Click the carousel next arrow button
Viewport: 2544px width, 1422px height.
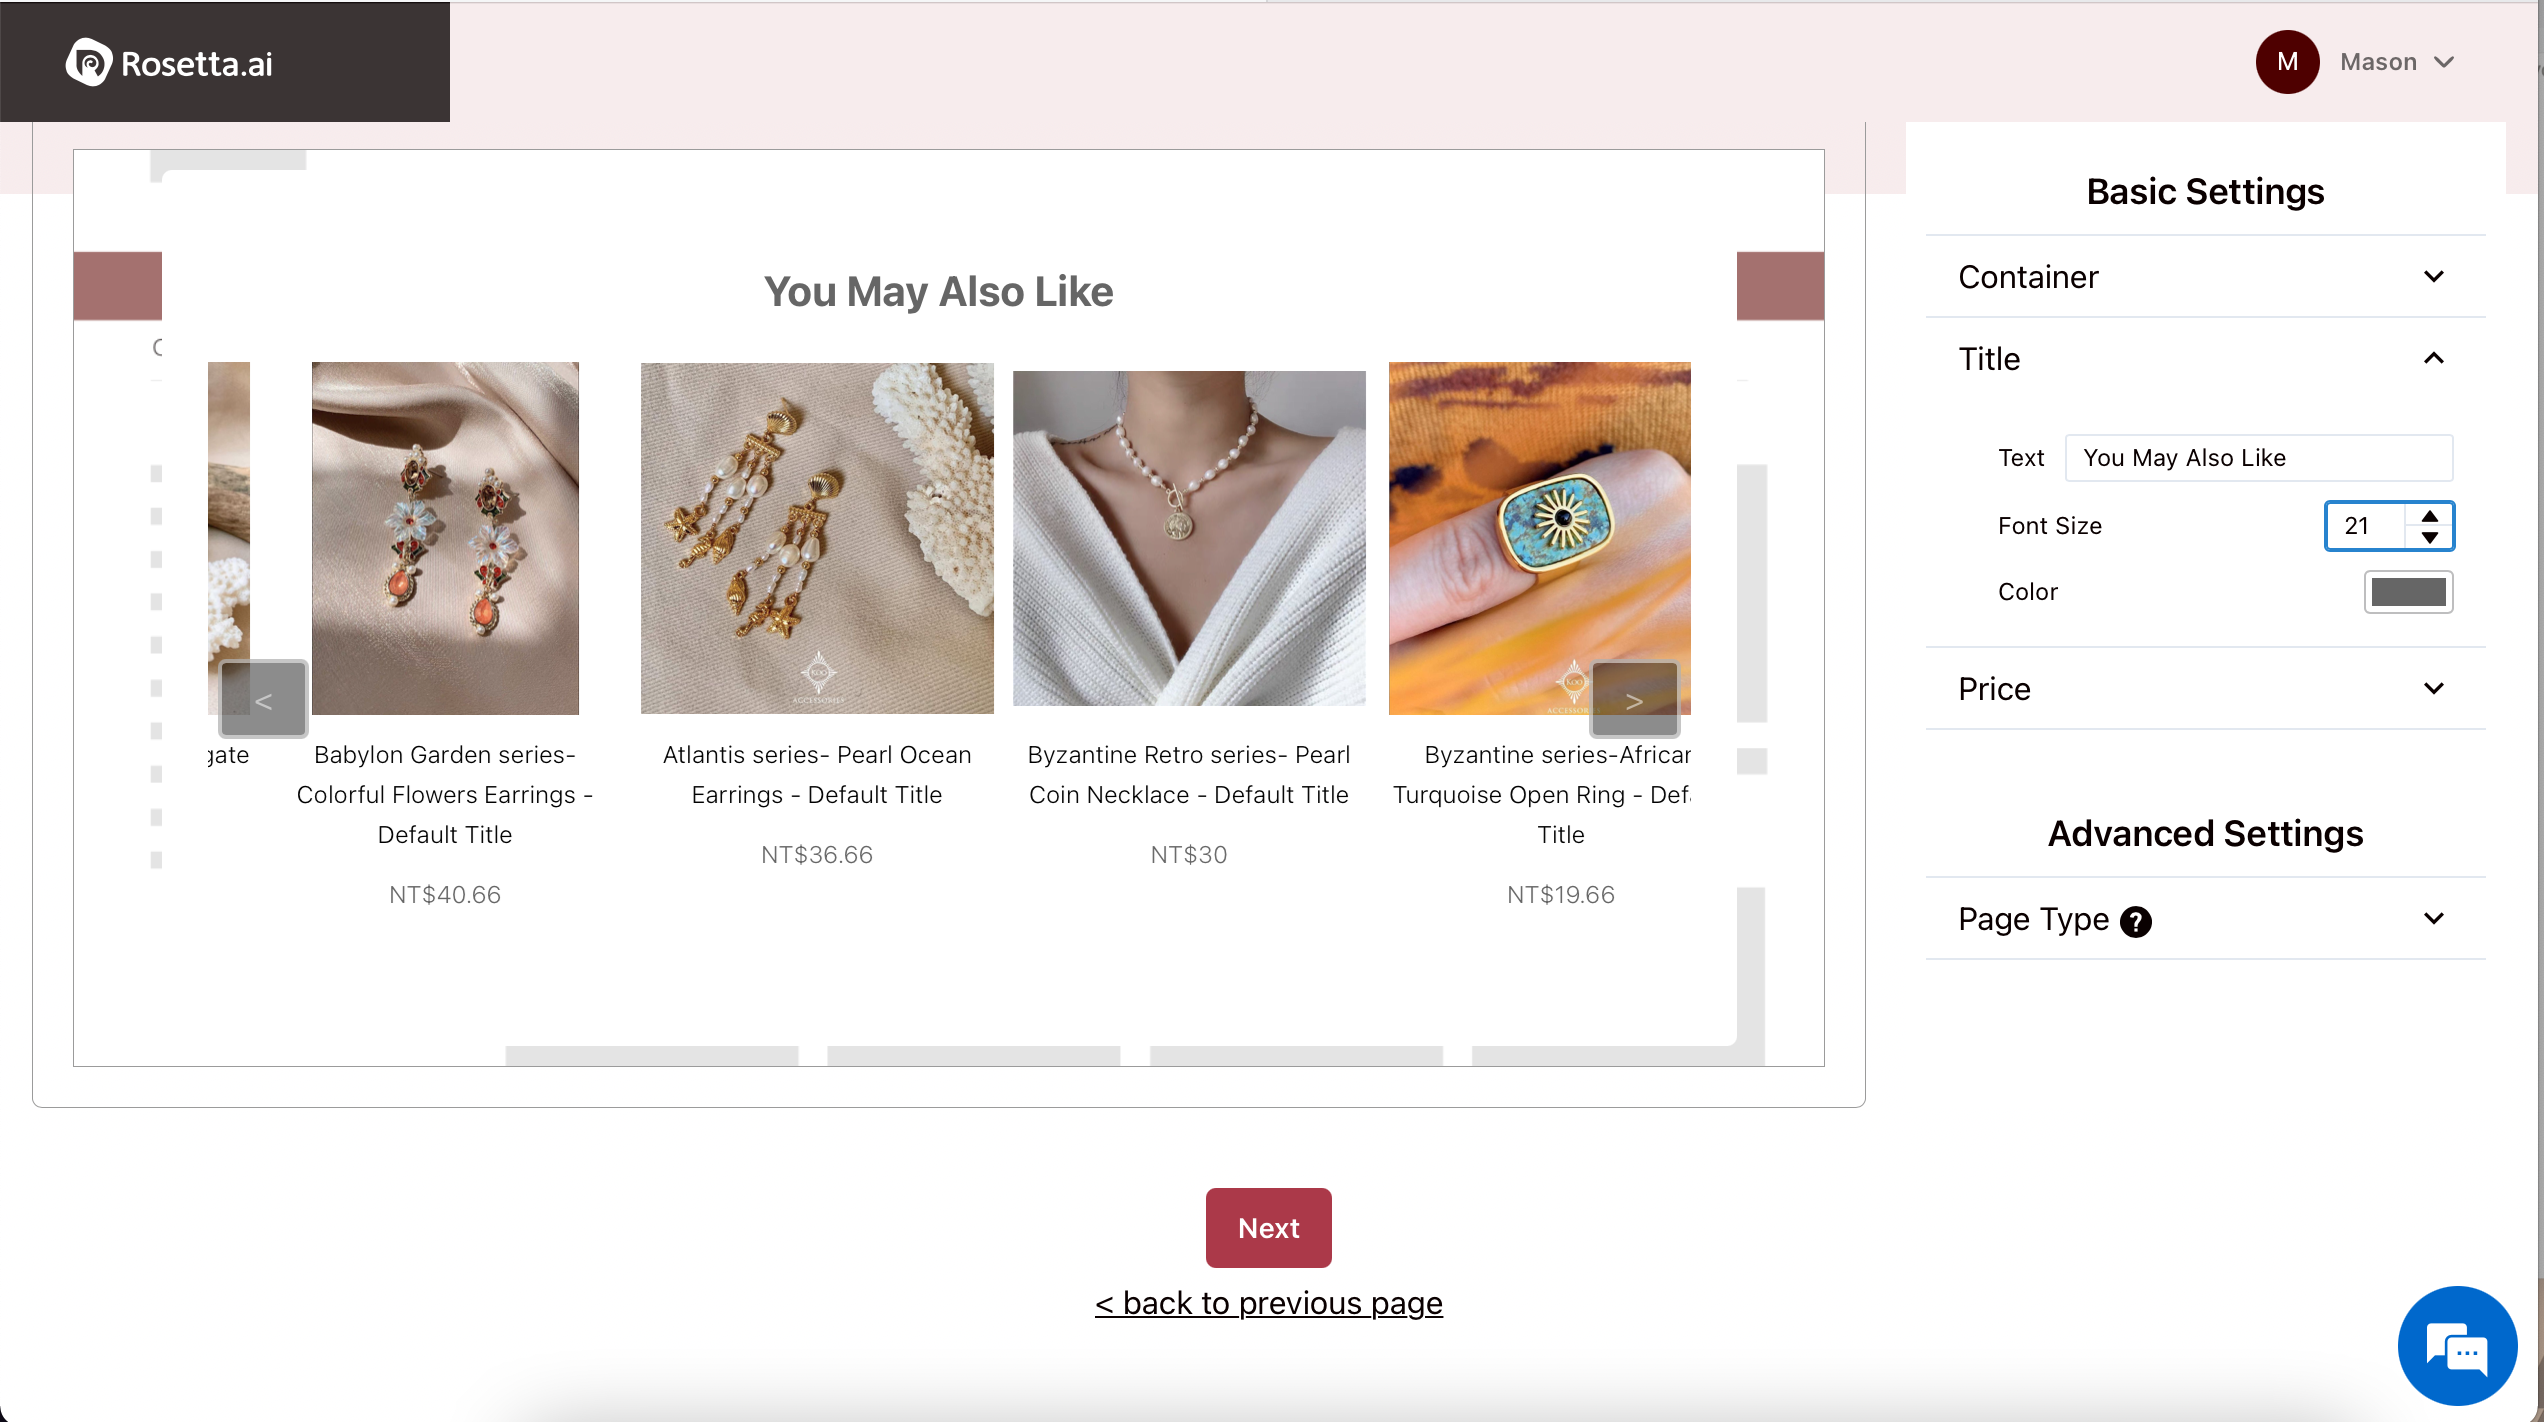(x=1634, y=699)
